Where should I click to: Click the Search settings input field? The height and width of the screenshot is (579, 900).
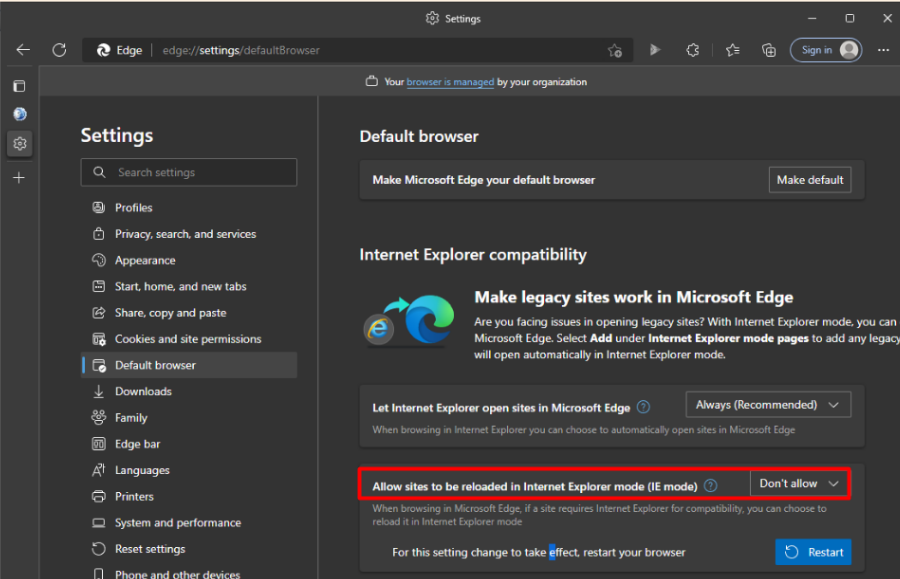pos(200,172)
